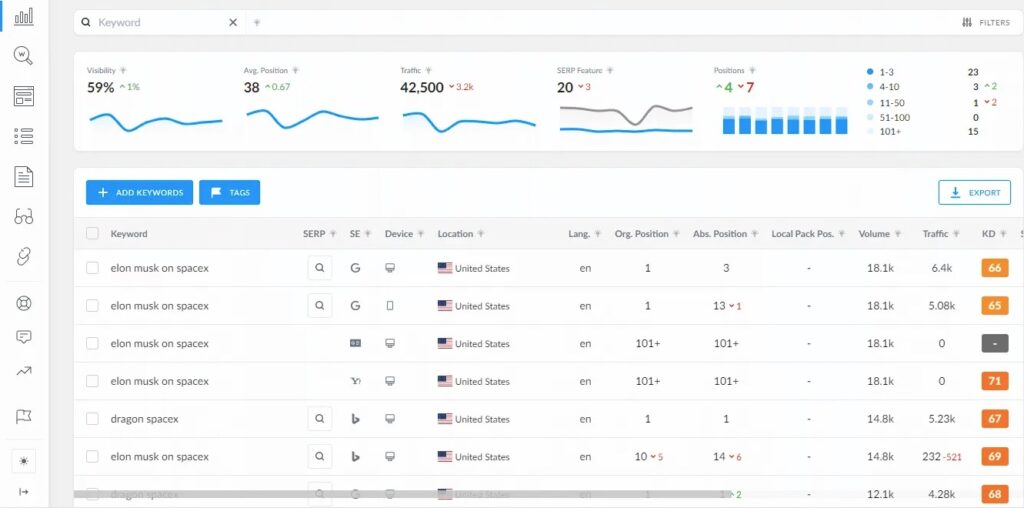Open the keyword research magnifier icon in sidebar
This screenshot has width=1024, height=508.
(24, 56)
